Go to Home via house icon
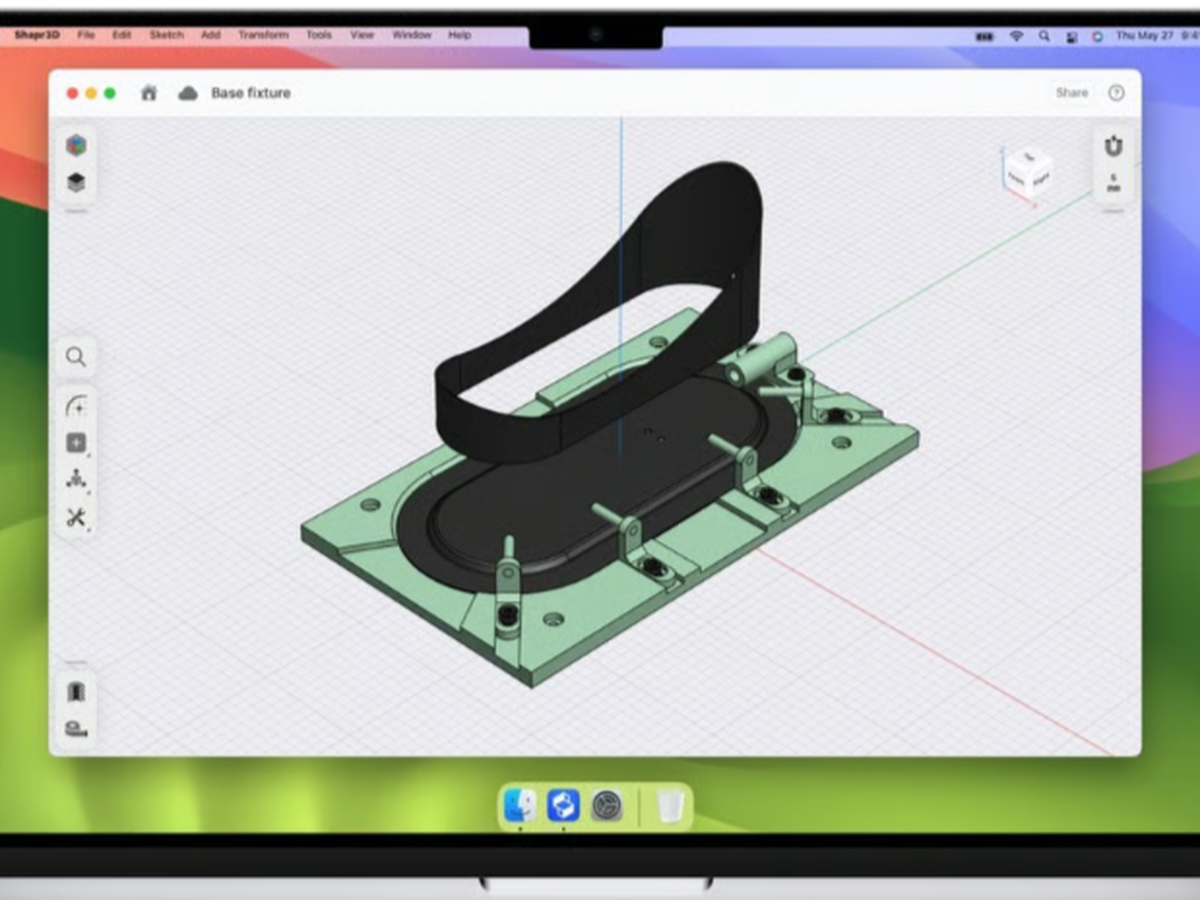Viewport: 1200px width, 900px height. pos(149,93)
